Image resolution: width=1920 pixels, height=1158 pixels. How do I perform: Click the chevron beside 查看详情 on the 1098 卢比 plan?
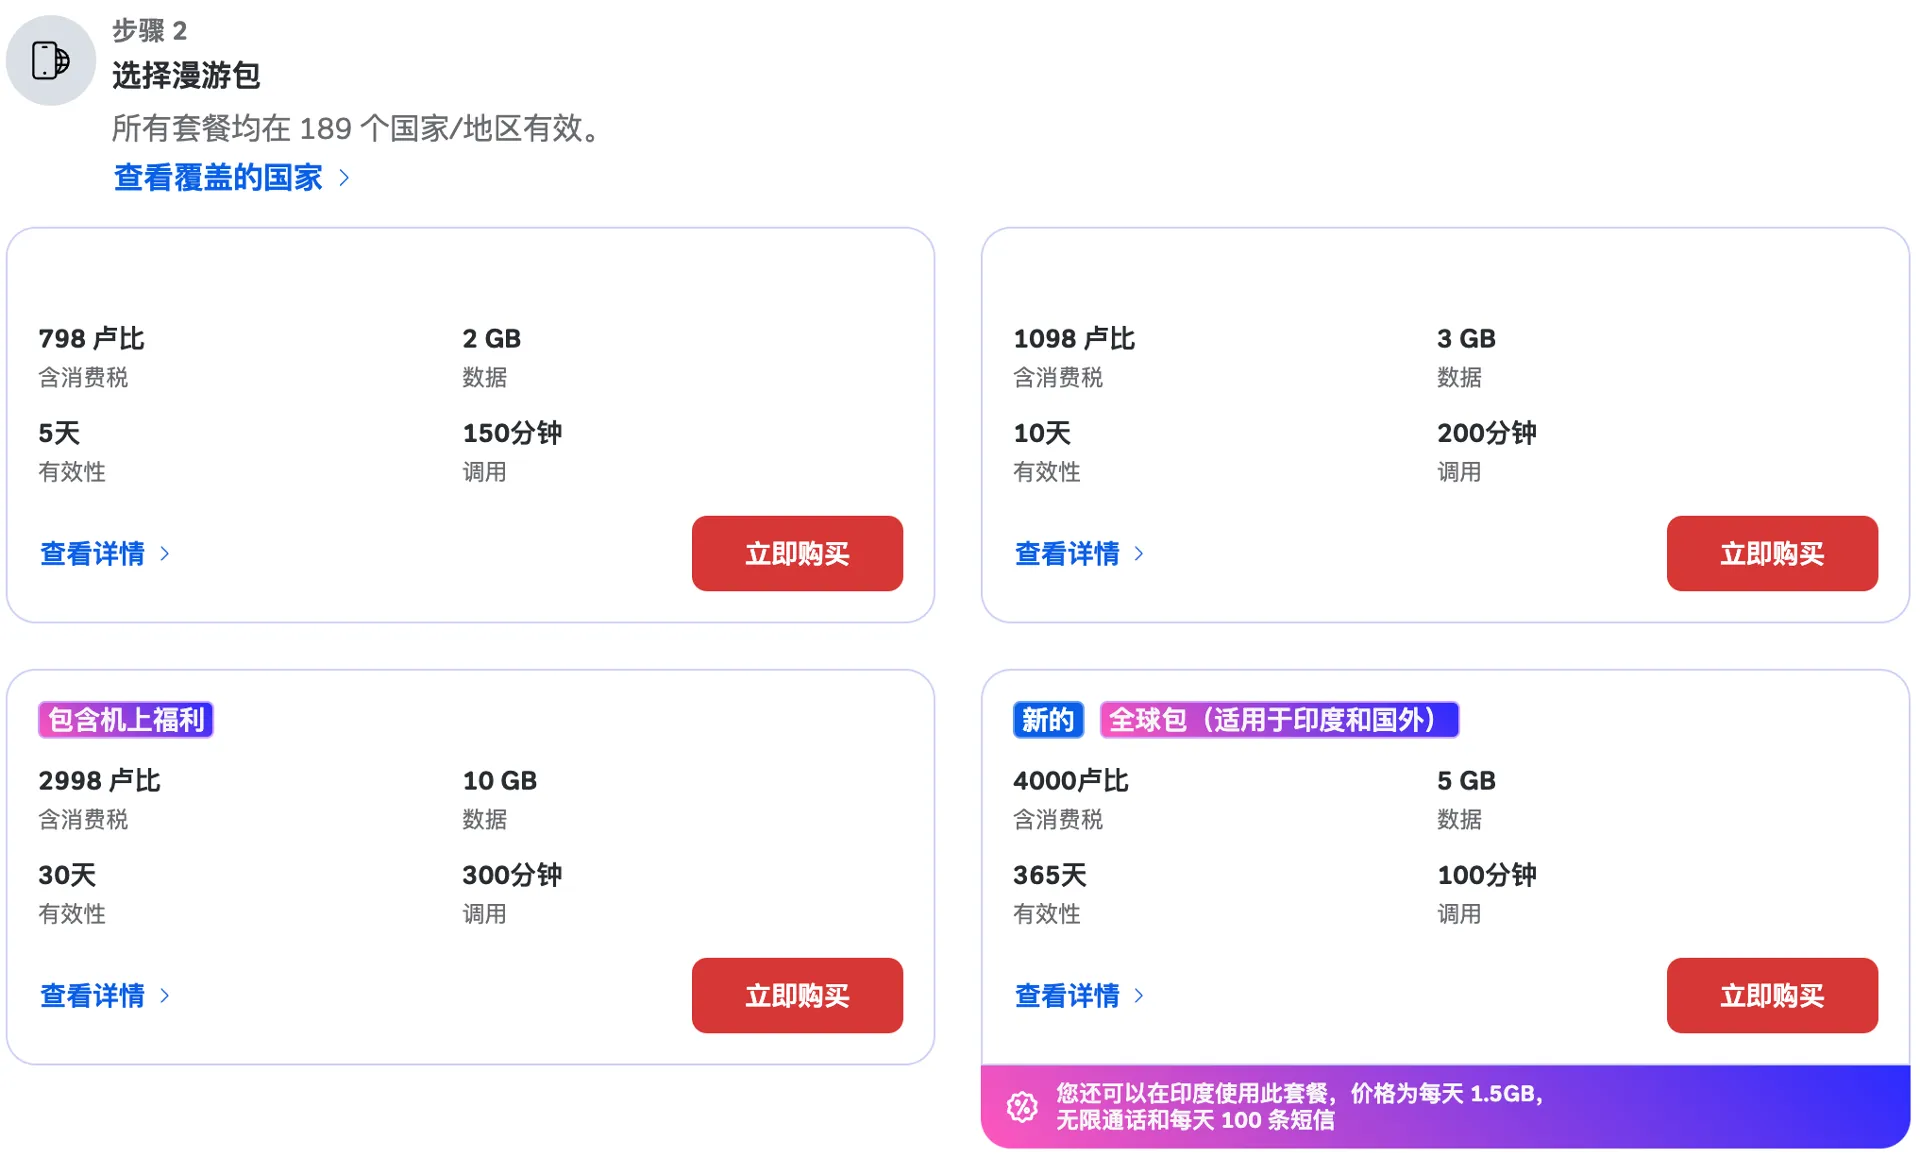click(1141, 554)
